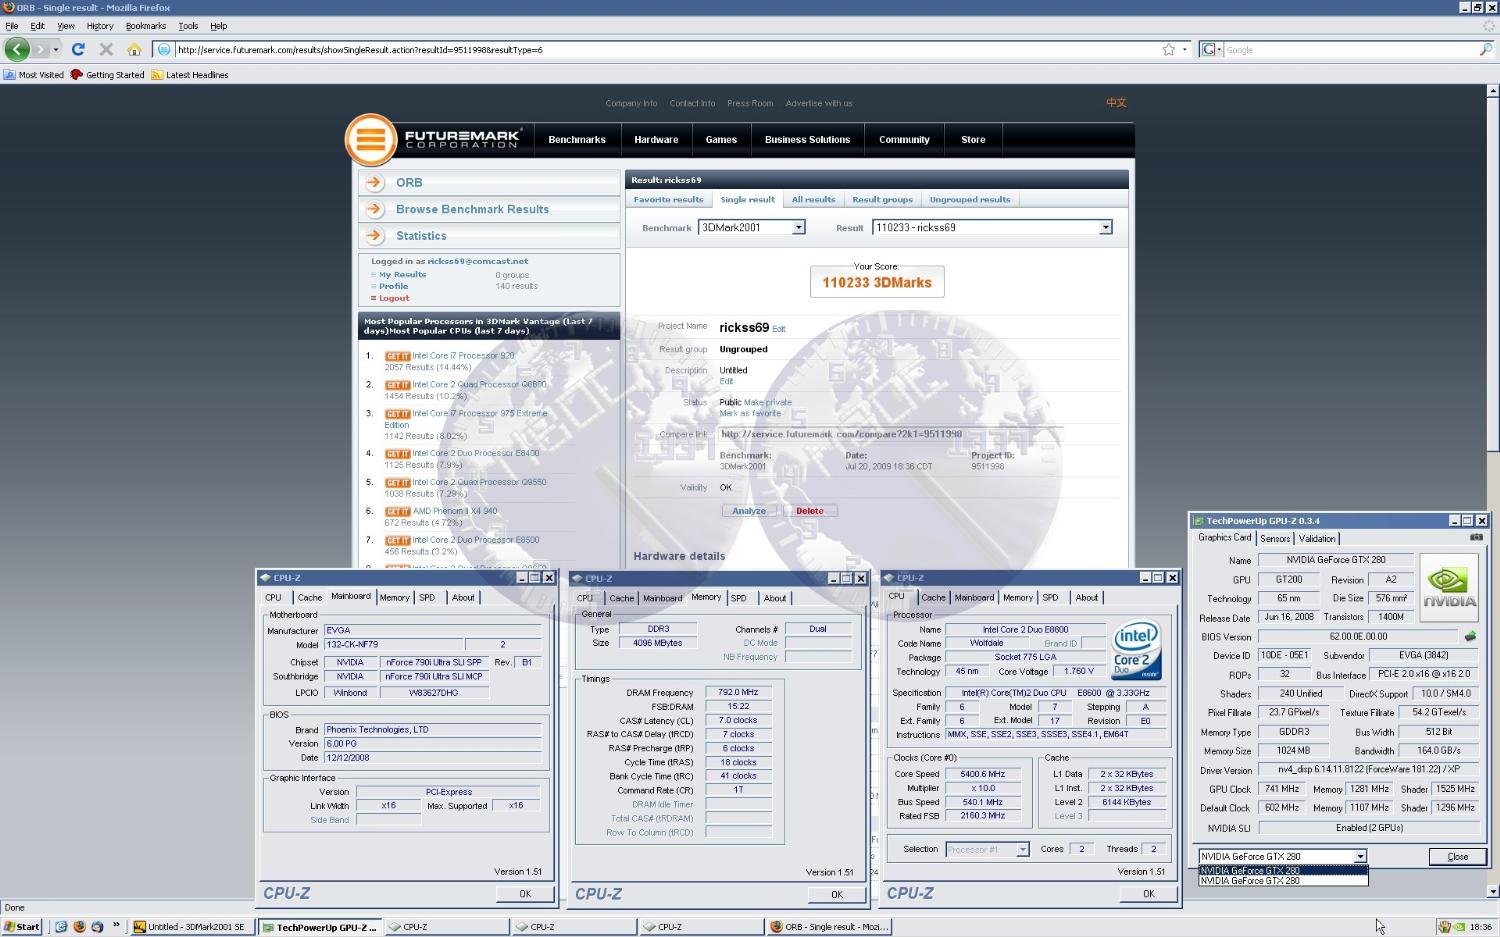Click Browse Benchmark Results link
Screen dimensions: 1500x937
(x=472, y=209)
